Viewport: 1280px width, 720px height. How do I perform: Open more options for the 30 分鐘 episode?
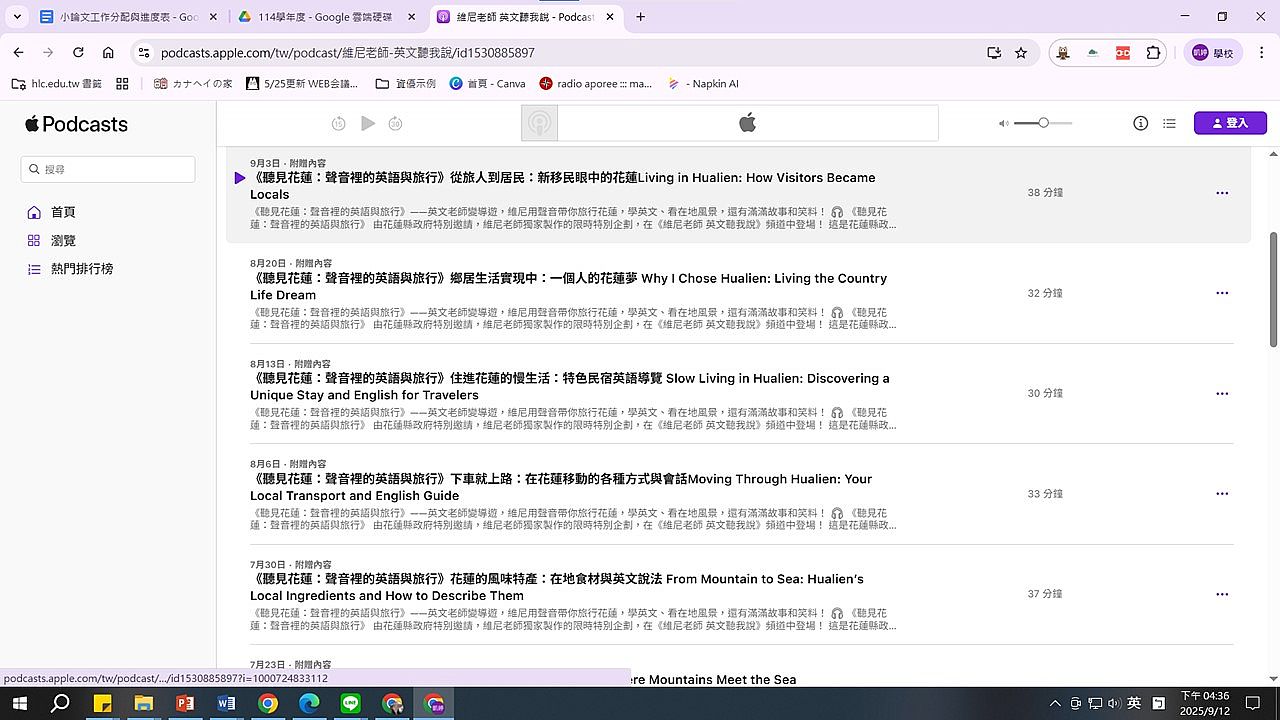tap(1221, 394)
